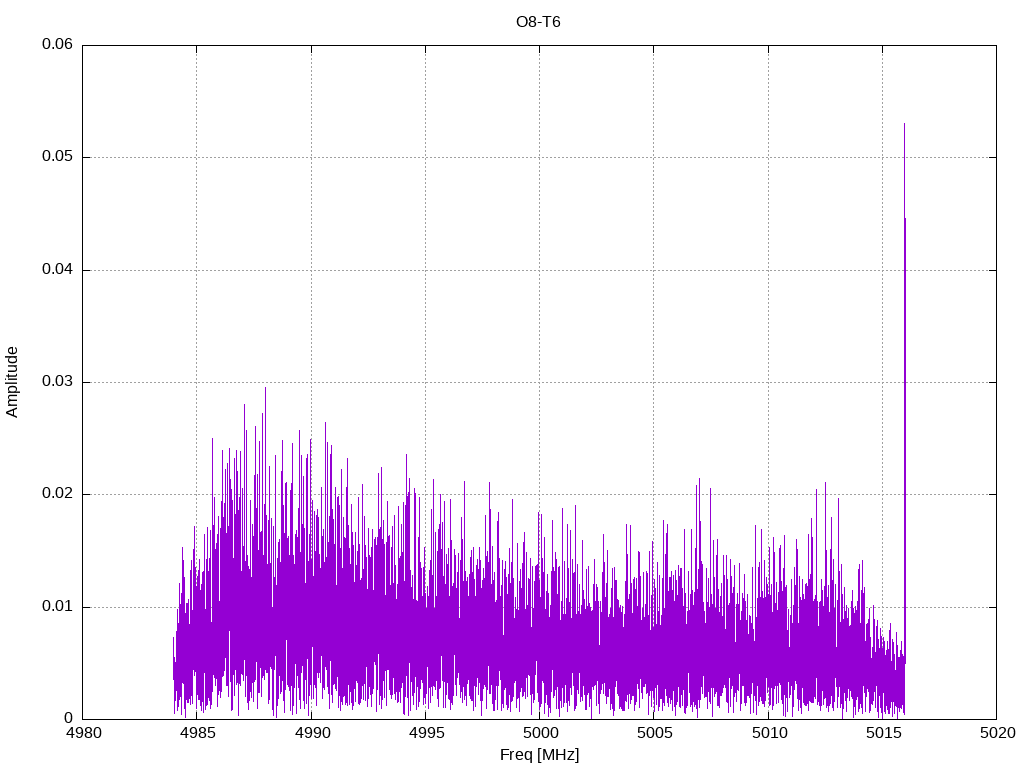Click the 0.06 y-axis tick label
Screen dimensions: 1024x768
(57, 44)
